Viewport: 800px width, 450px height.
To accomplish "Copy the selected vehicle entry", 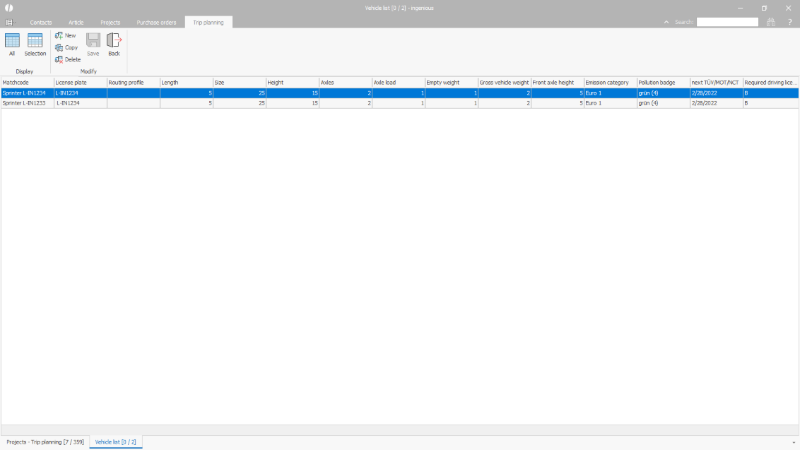I will tap(66, 47).
